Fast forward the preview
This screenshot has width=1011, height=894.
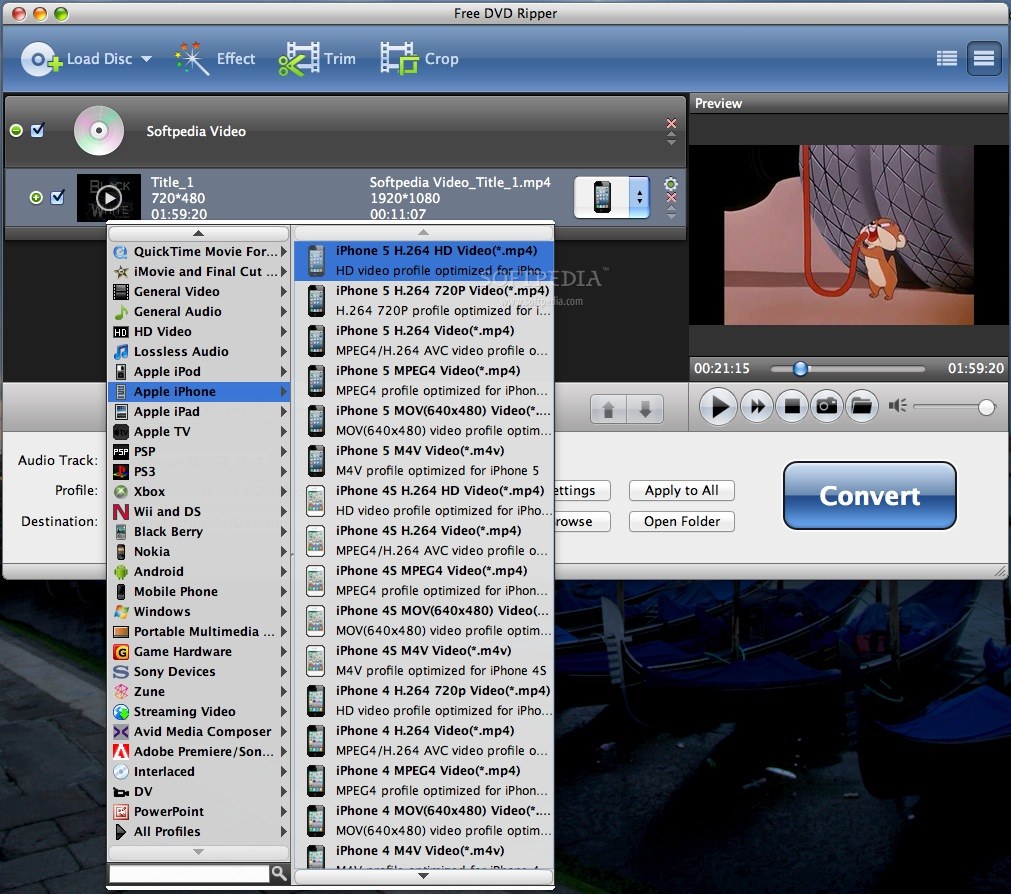[756, 407]
